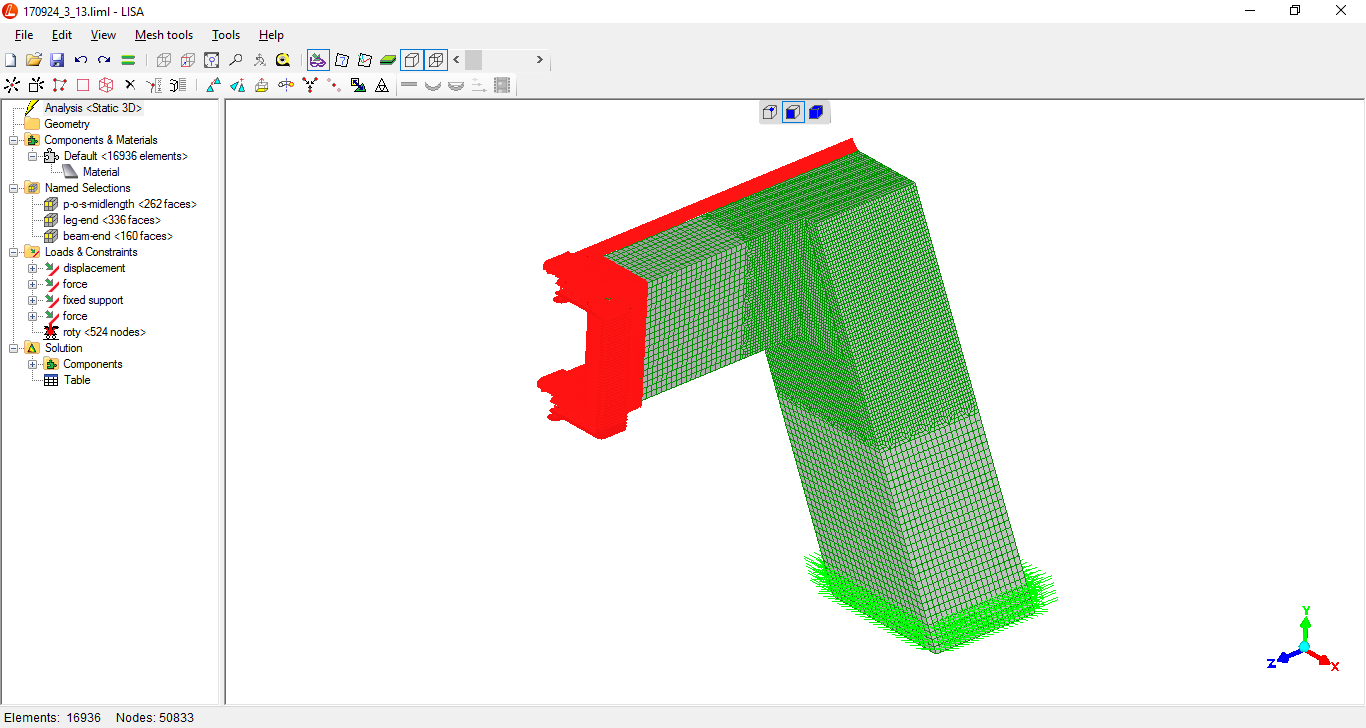
Task: Click the green solve equals icon
Action: point(128,60)
